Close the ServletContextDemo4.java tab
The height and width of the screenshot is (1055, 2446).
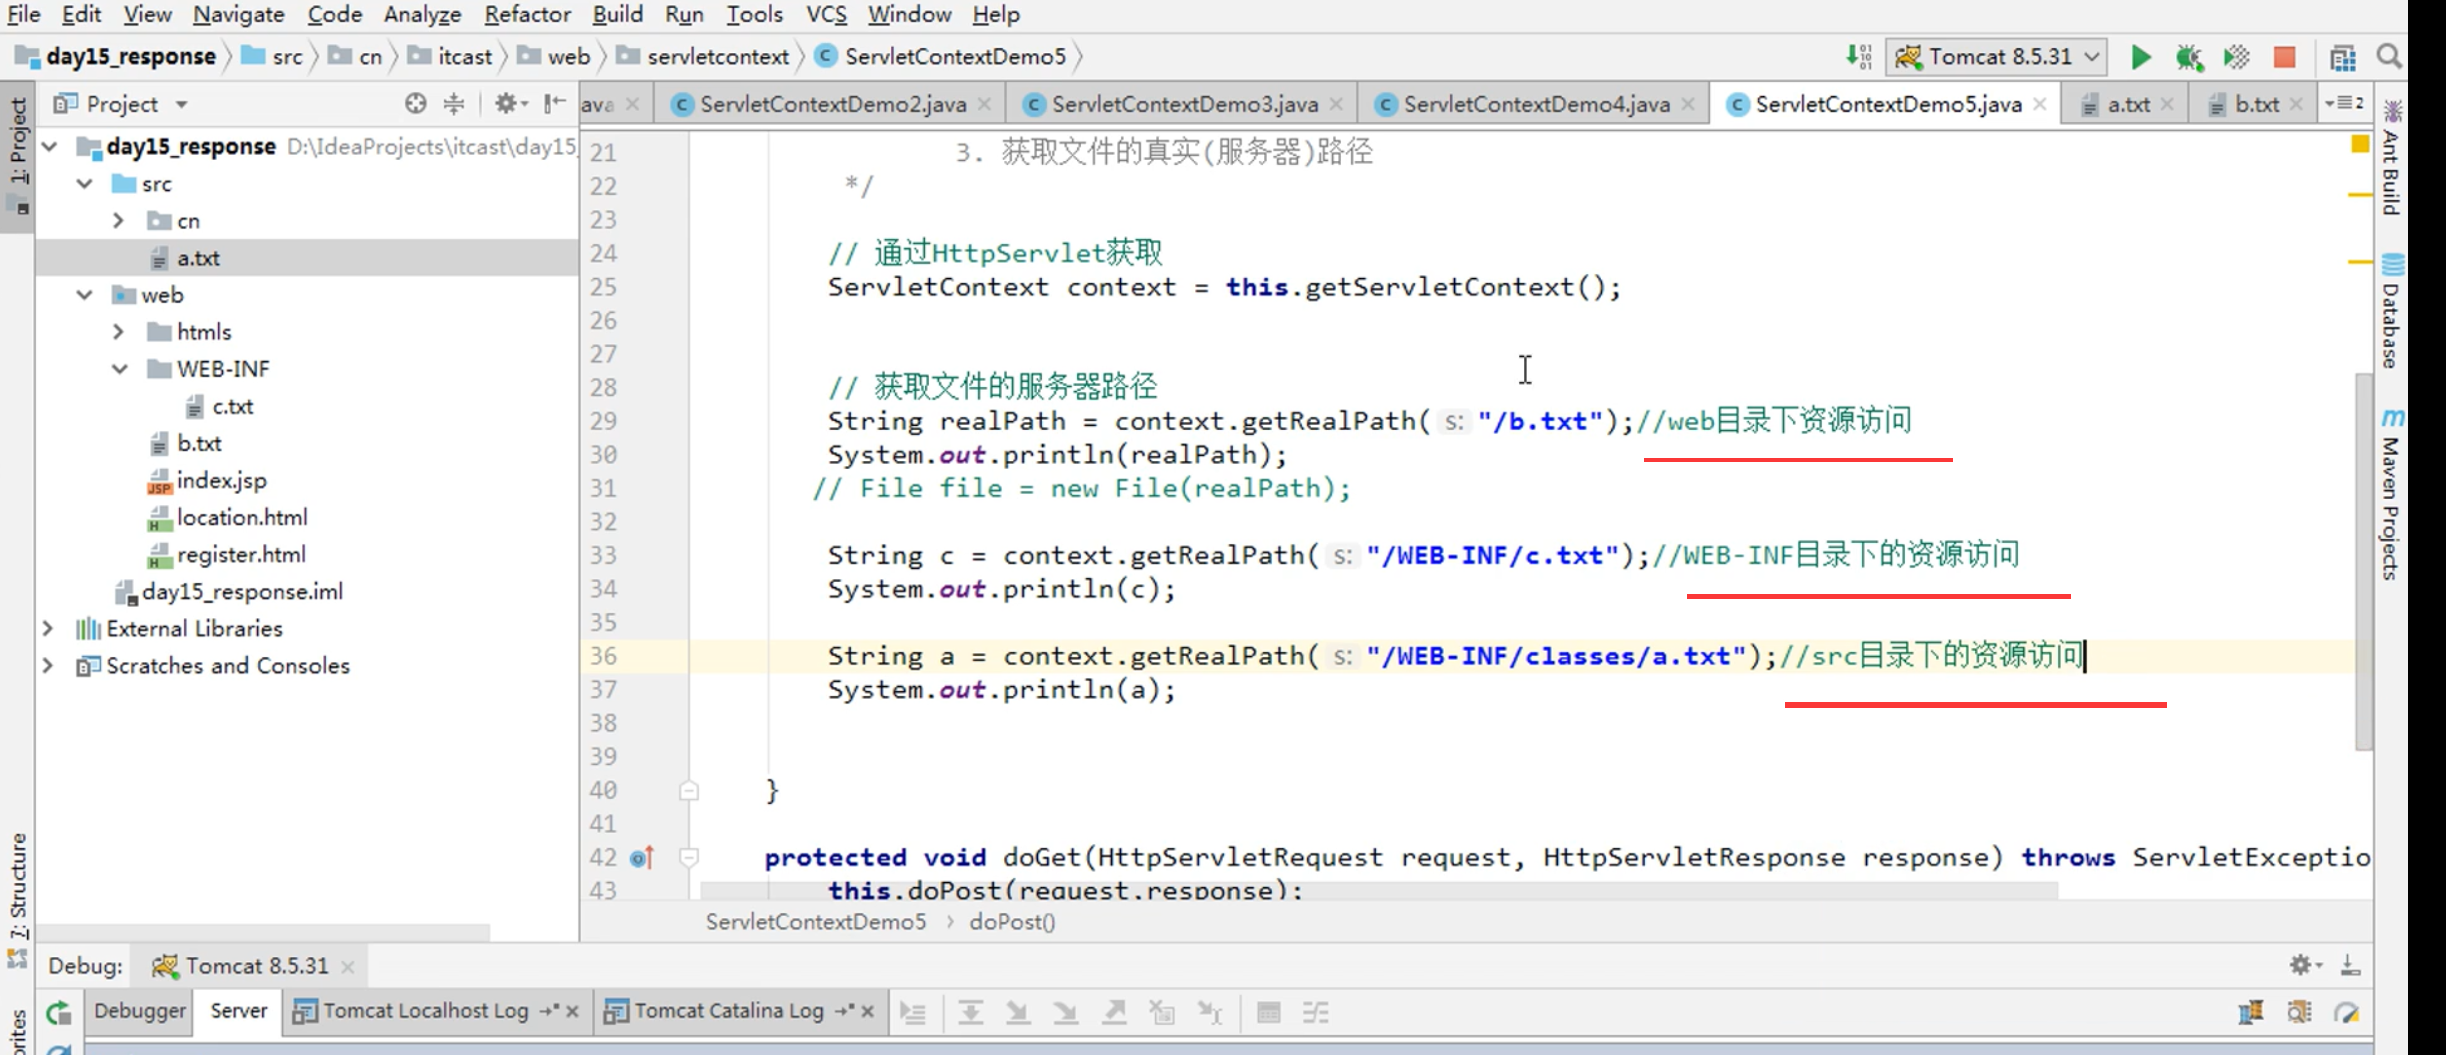click(x=1689, y=104)
